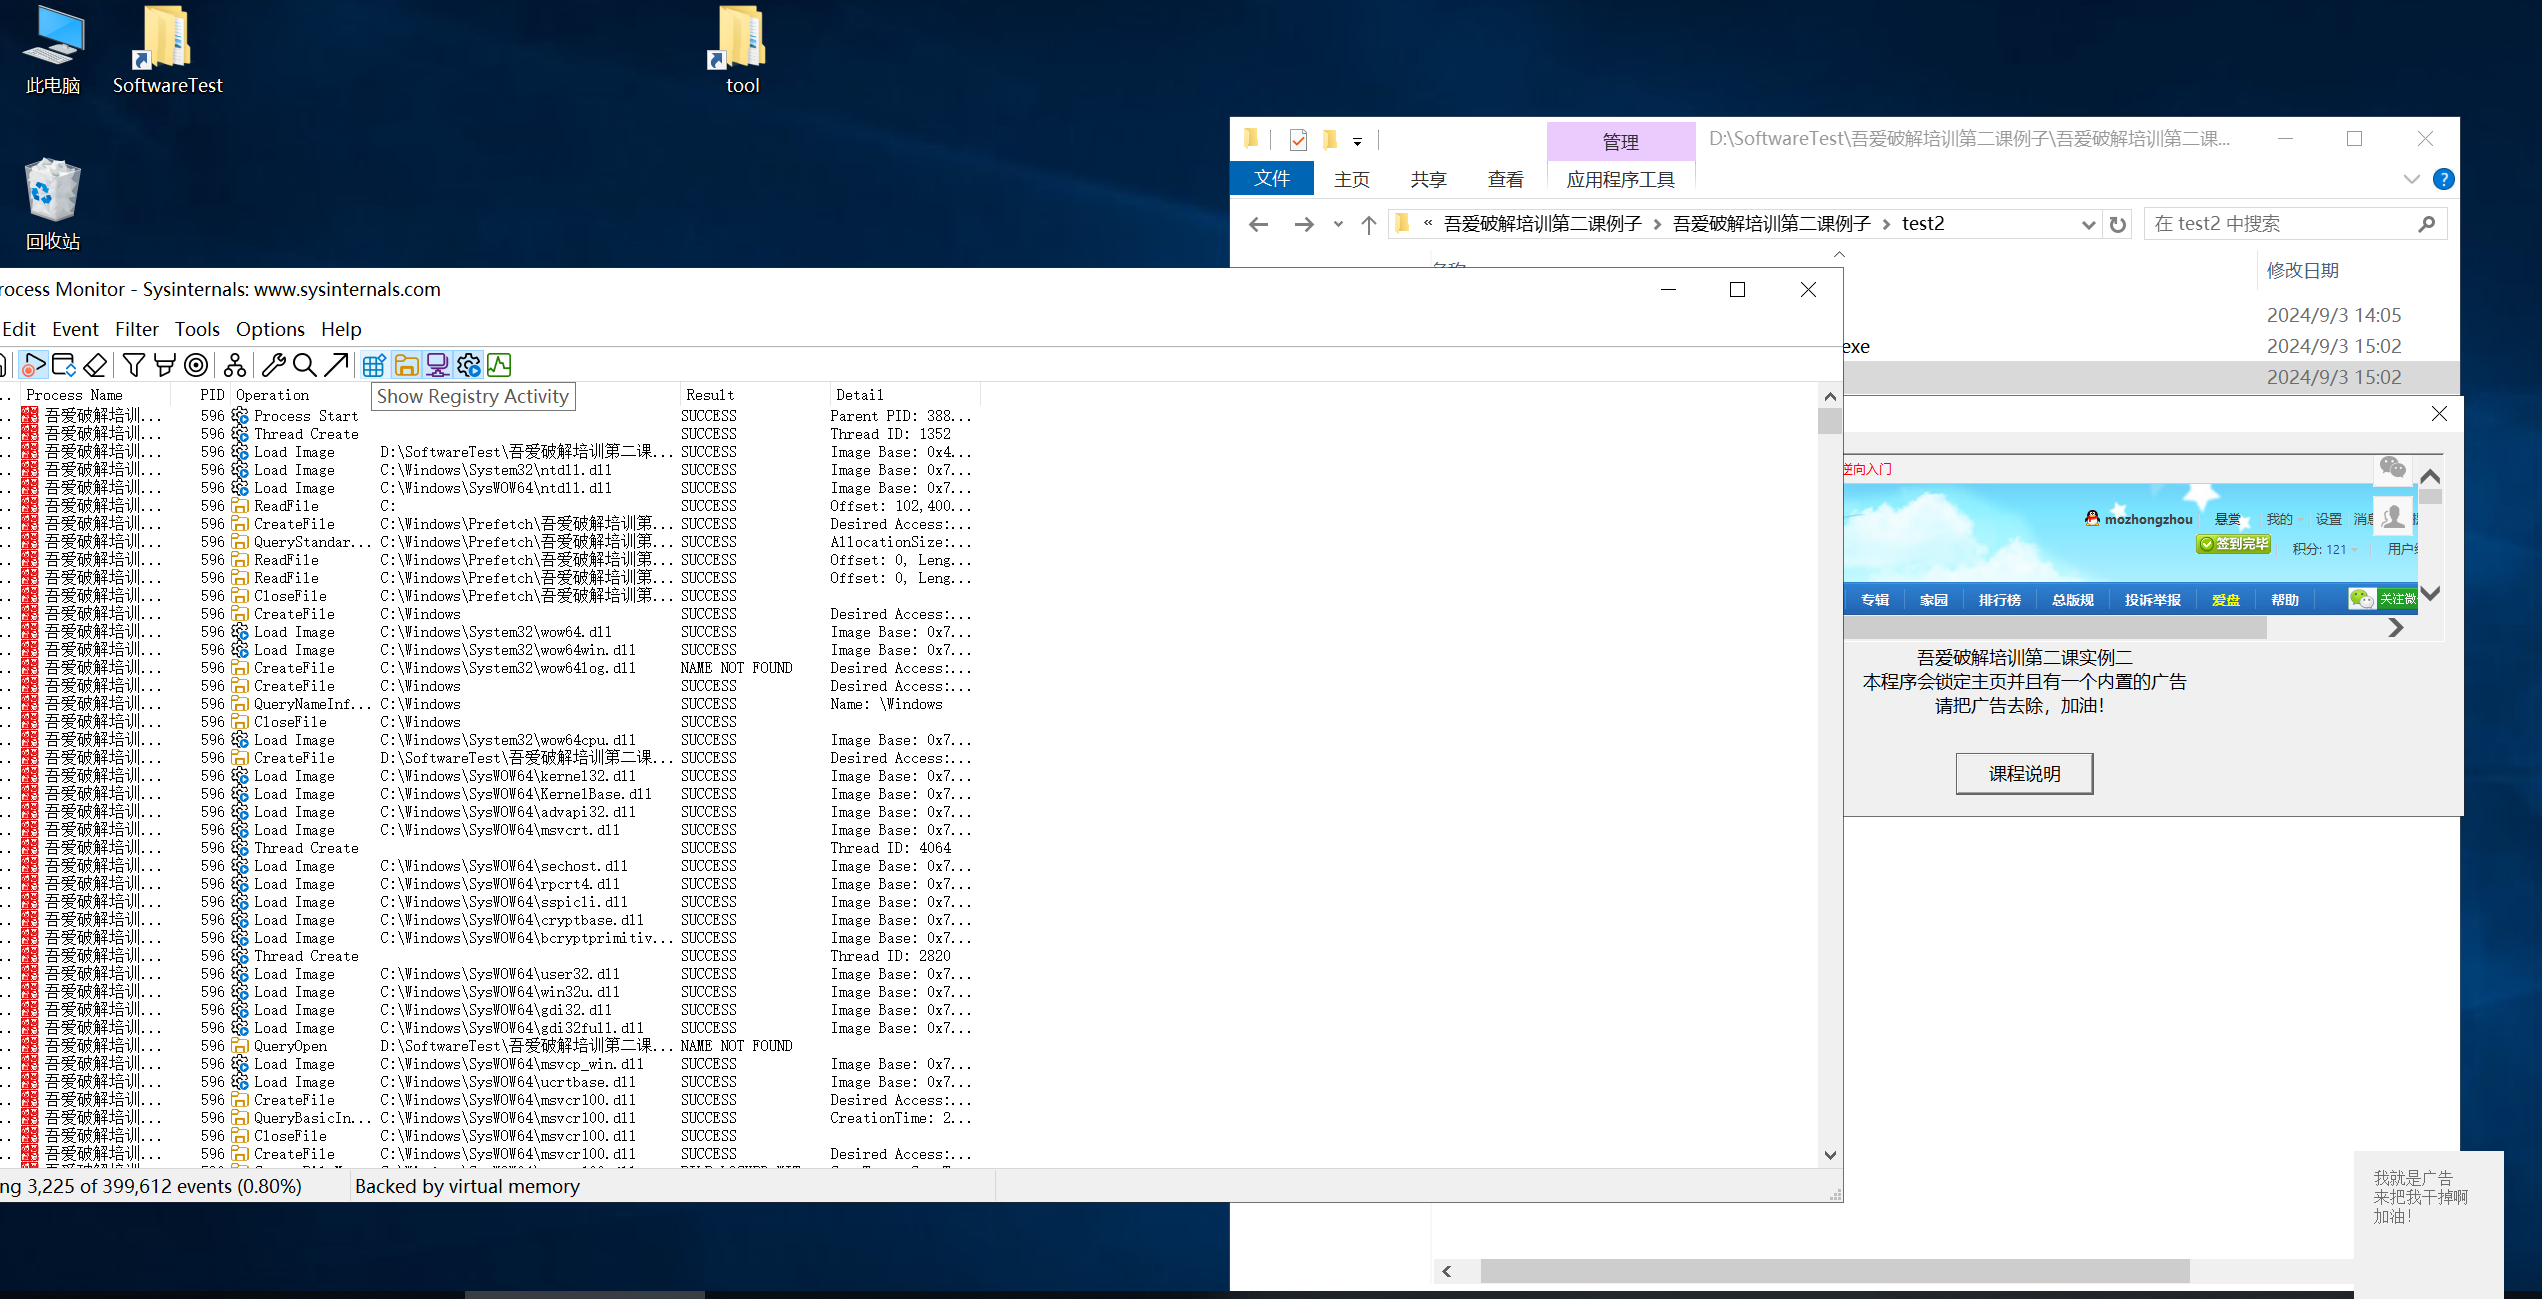Open the Help menu in Process Monitor
2542x1299 pixels.
[341, 329]
